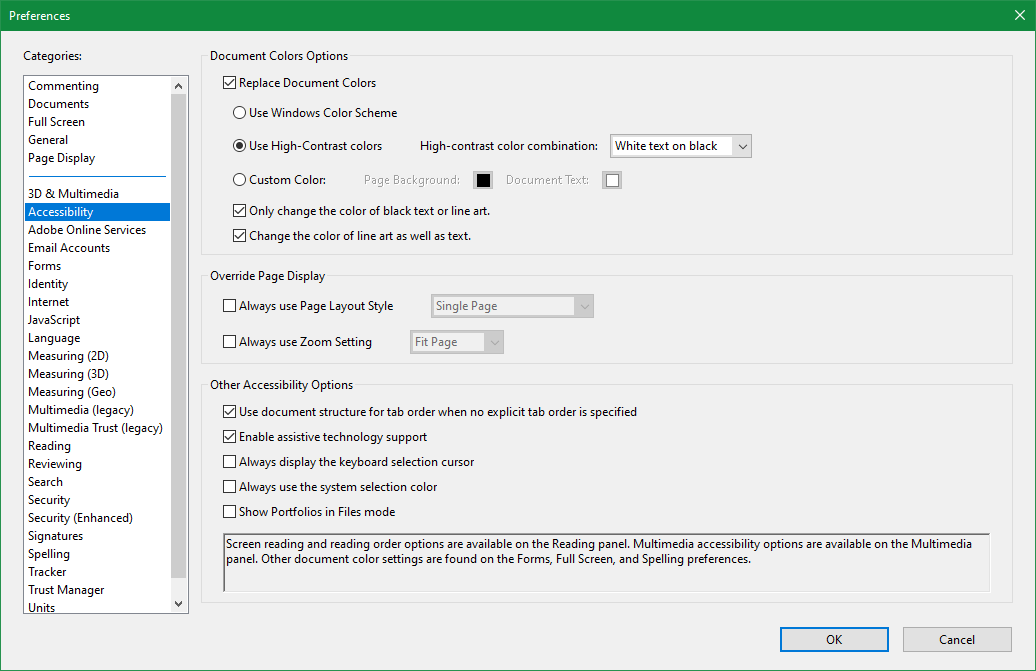
Task: Expand the Fit Page zoom dropdown
Action: click(x=457, y=342)
